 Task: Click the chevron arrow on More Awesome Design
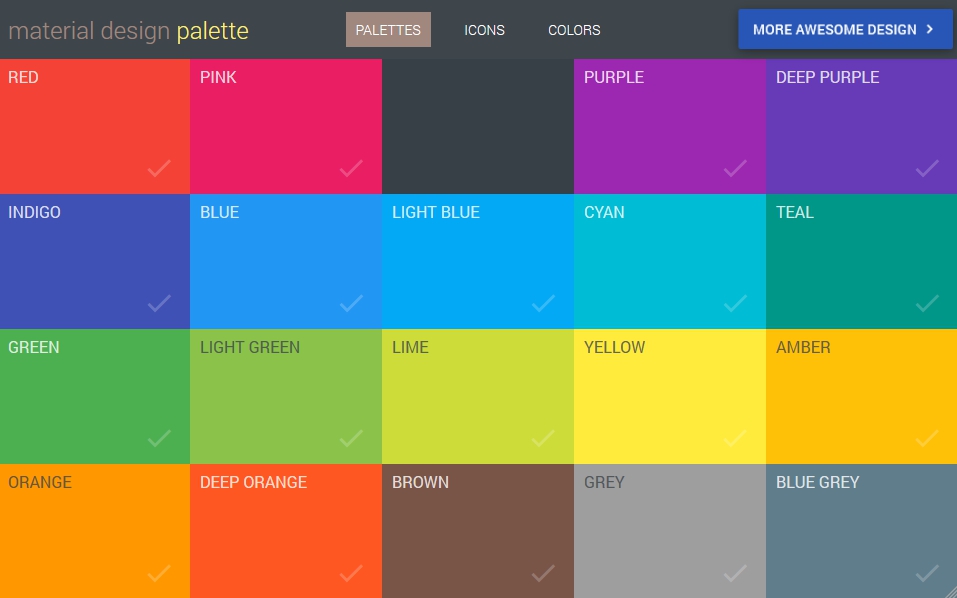point(930,30)
